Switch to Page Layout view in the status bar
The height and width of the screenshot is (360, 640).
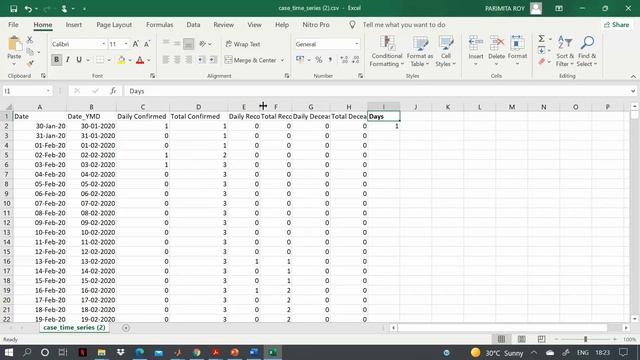pyautogui.click(x=522, y=339)
